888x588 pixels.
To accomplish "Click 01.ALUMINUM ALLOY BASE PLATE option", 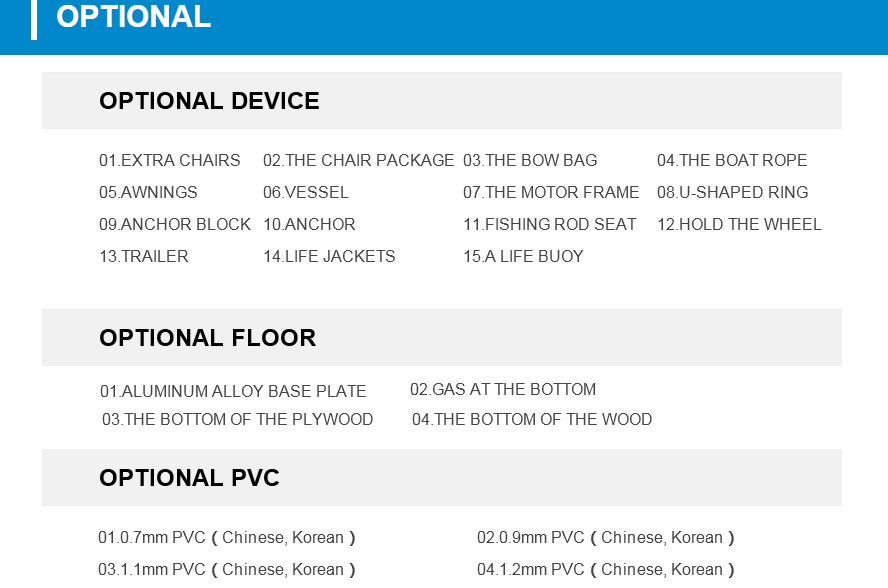I will click(233, 391).
